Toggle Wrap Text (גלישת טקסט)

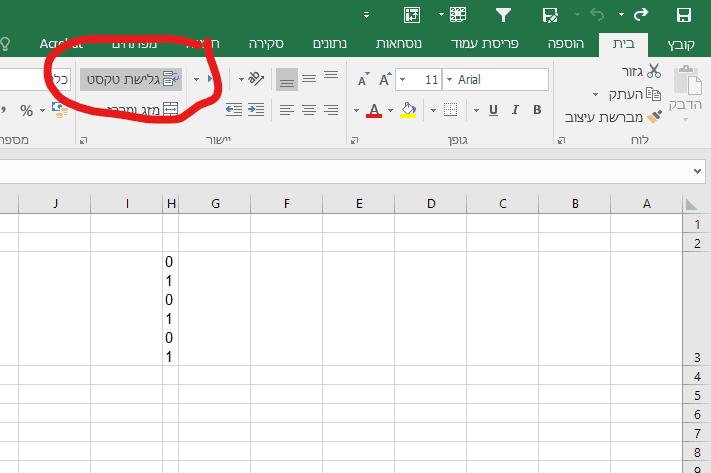131,79
